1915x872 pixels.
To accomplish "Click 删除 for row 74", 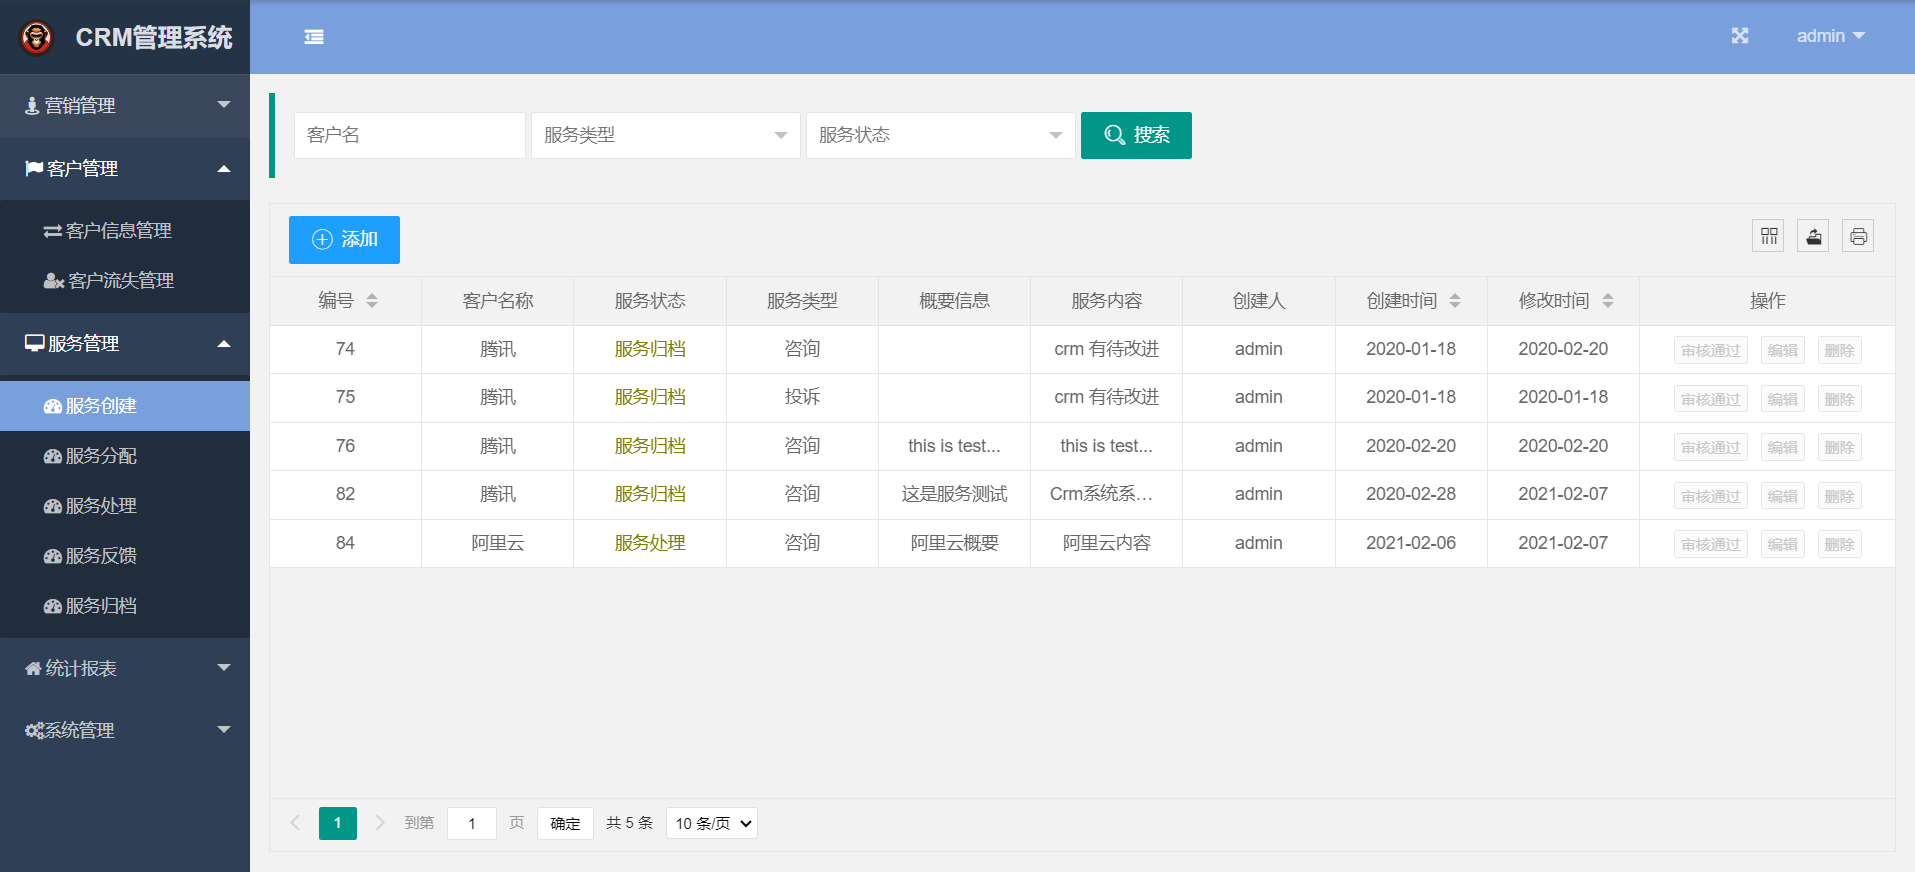I will coord(1839,350).
